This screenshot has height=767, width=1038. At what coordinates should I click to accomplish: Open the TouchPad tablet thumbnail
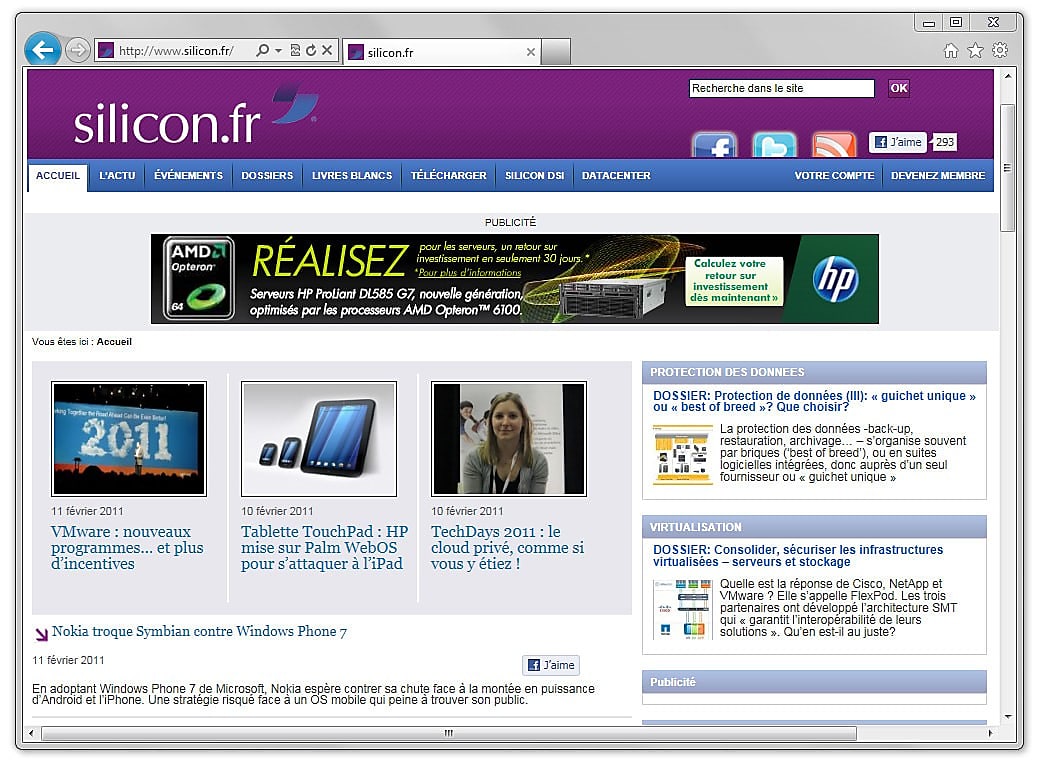pyautogui.click(x=319, y=439)
